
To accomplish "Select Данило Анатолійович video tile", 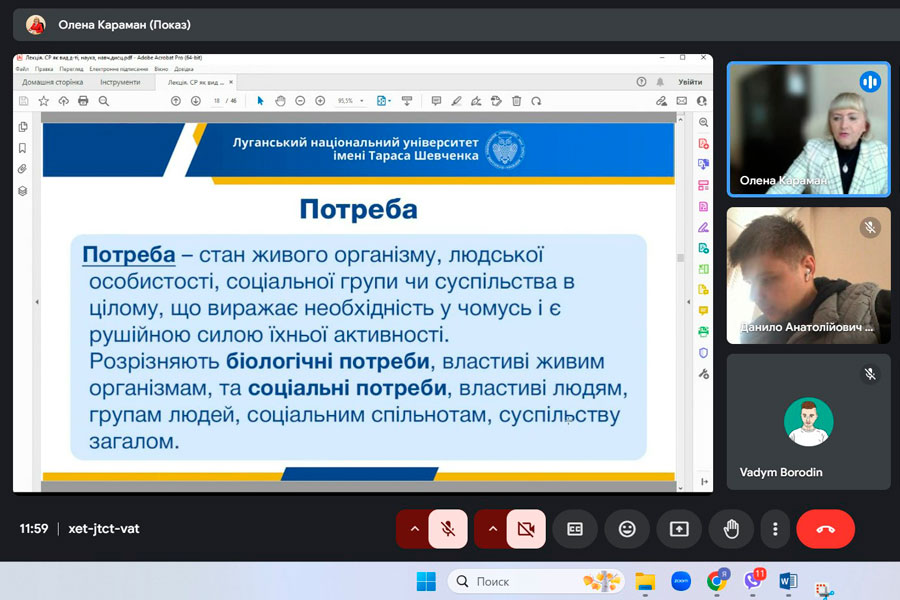I will coord(809,276).
